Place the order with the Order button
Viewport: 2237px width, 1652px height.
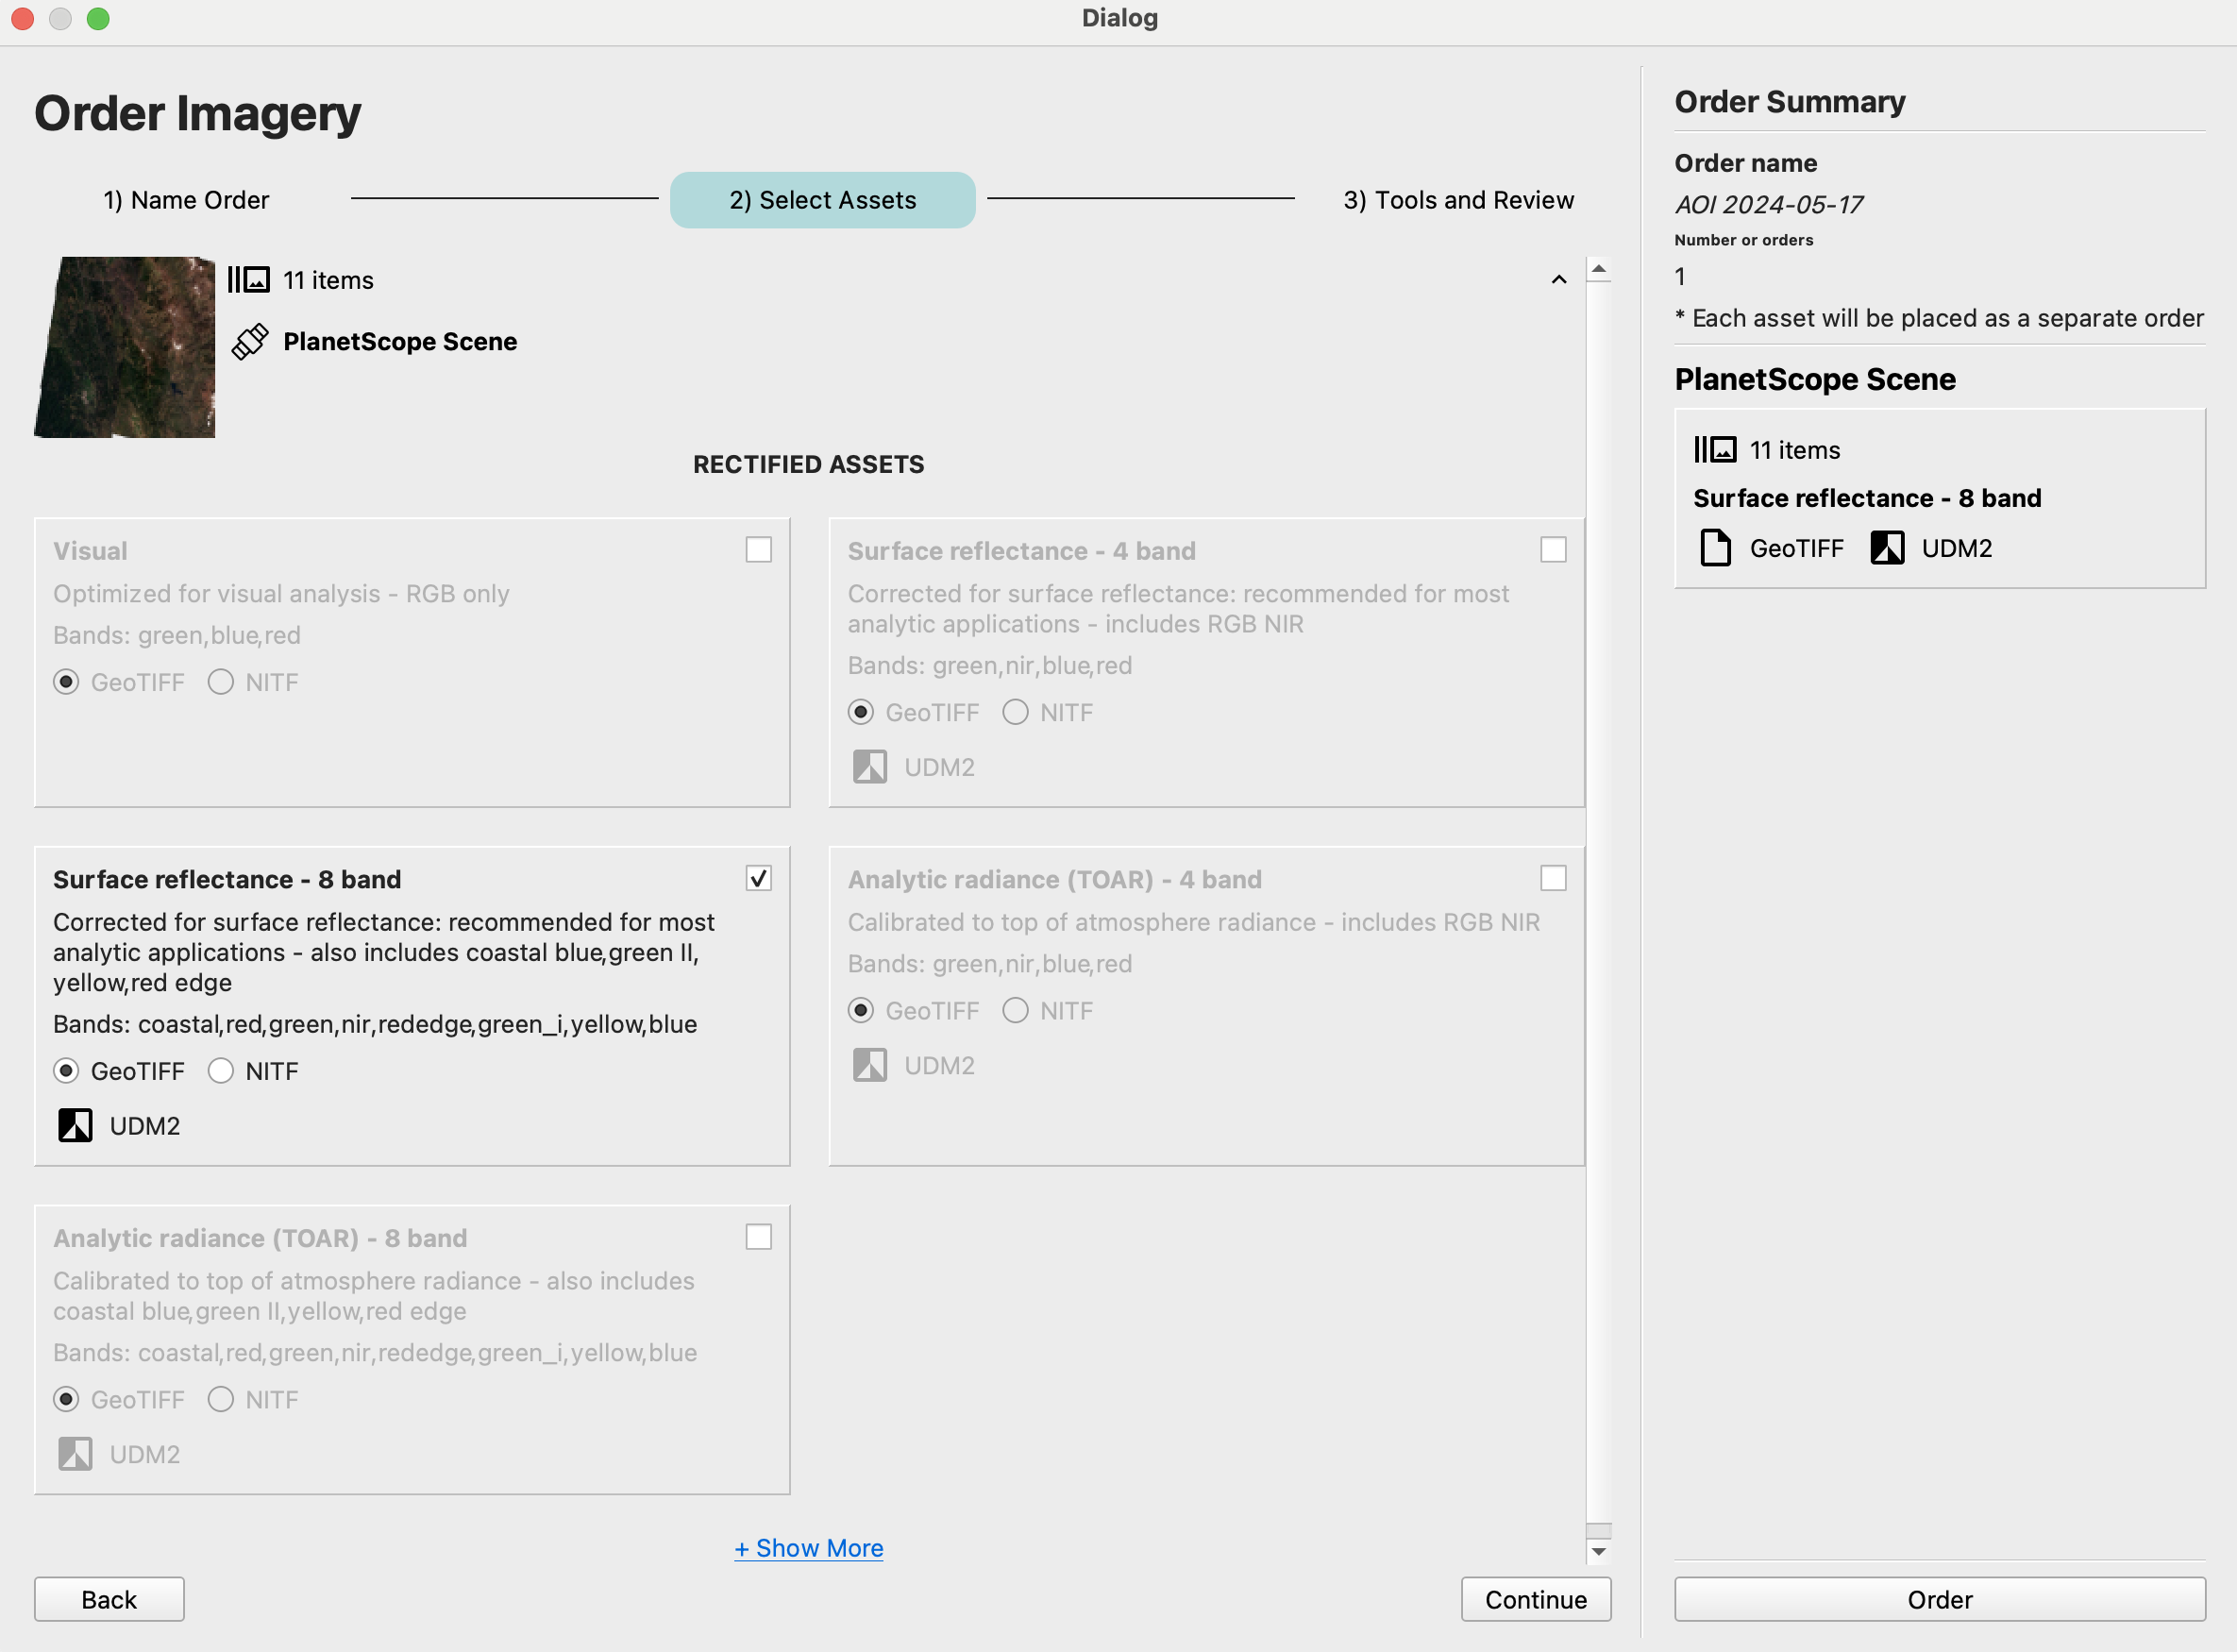pos(1938,1598)
